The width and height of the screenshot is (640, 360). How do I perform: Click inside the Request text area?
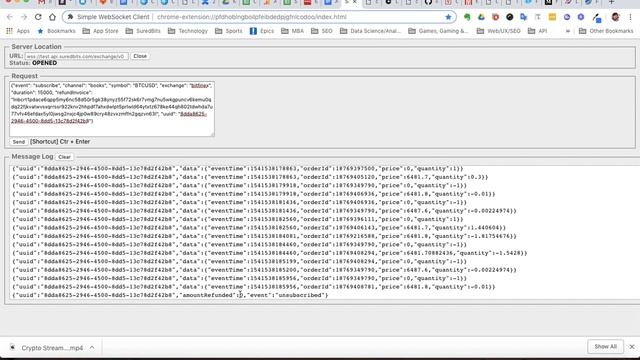112,109
